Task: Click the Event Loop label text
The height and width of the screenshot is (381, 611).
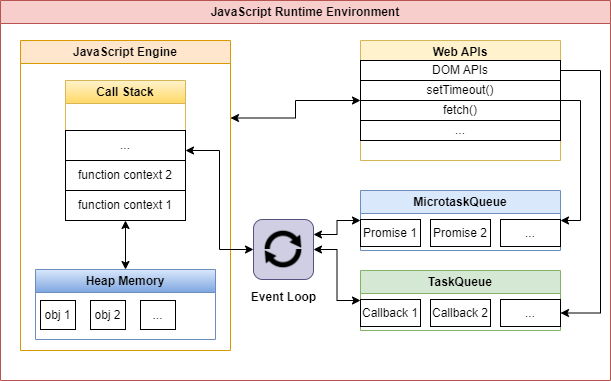Action: click(283, 297)
